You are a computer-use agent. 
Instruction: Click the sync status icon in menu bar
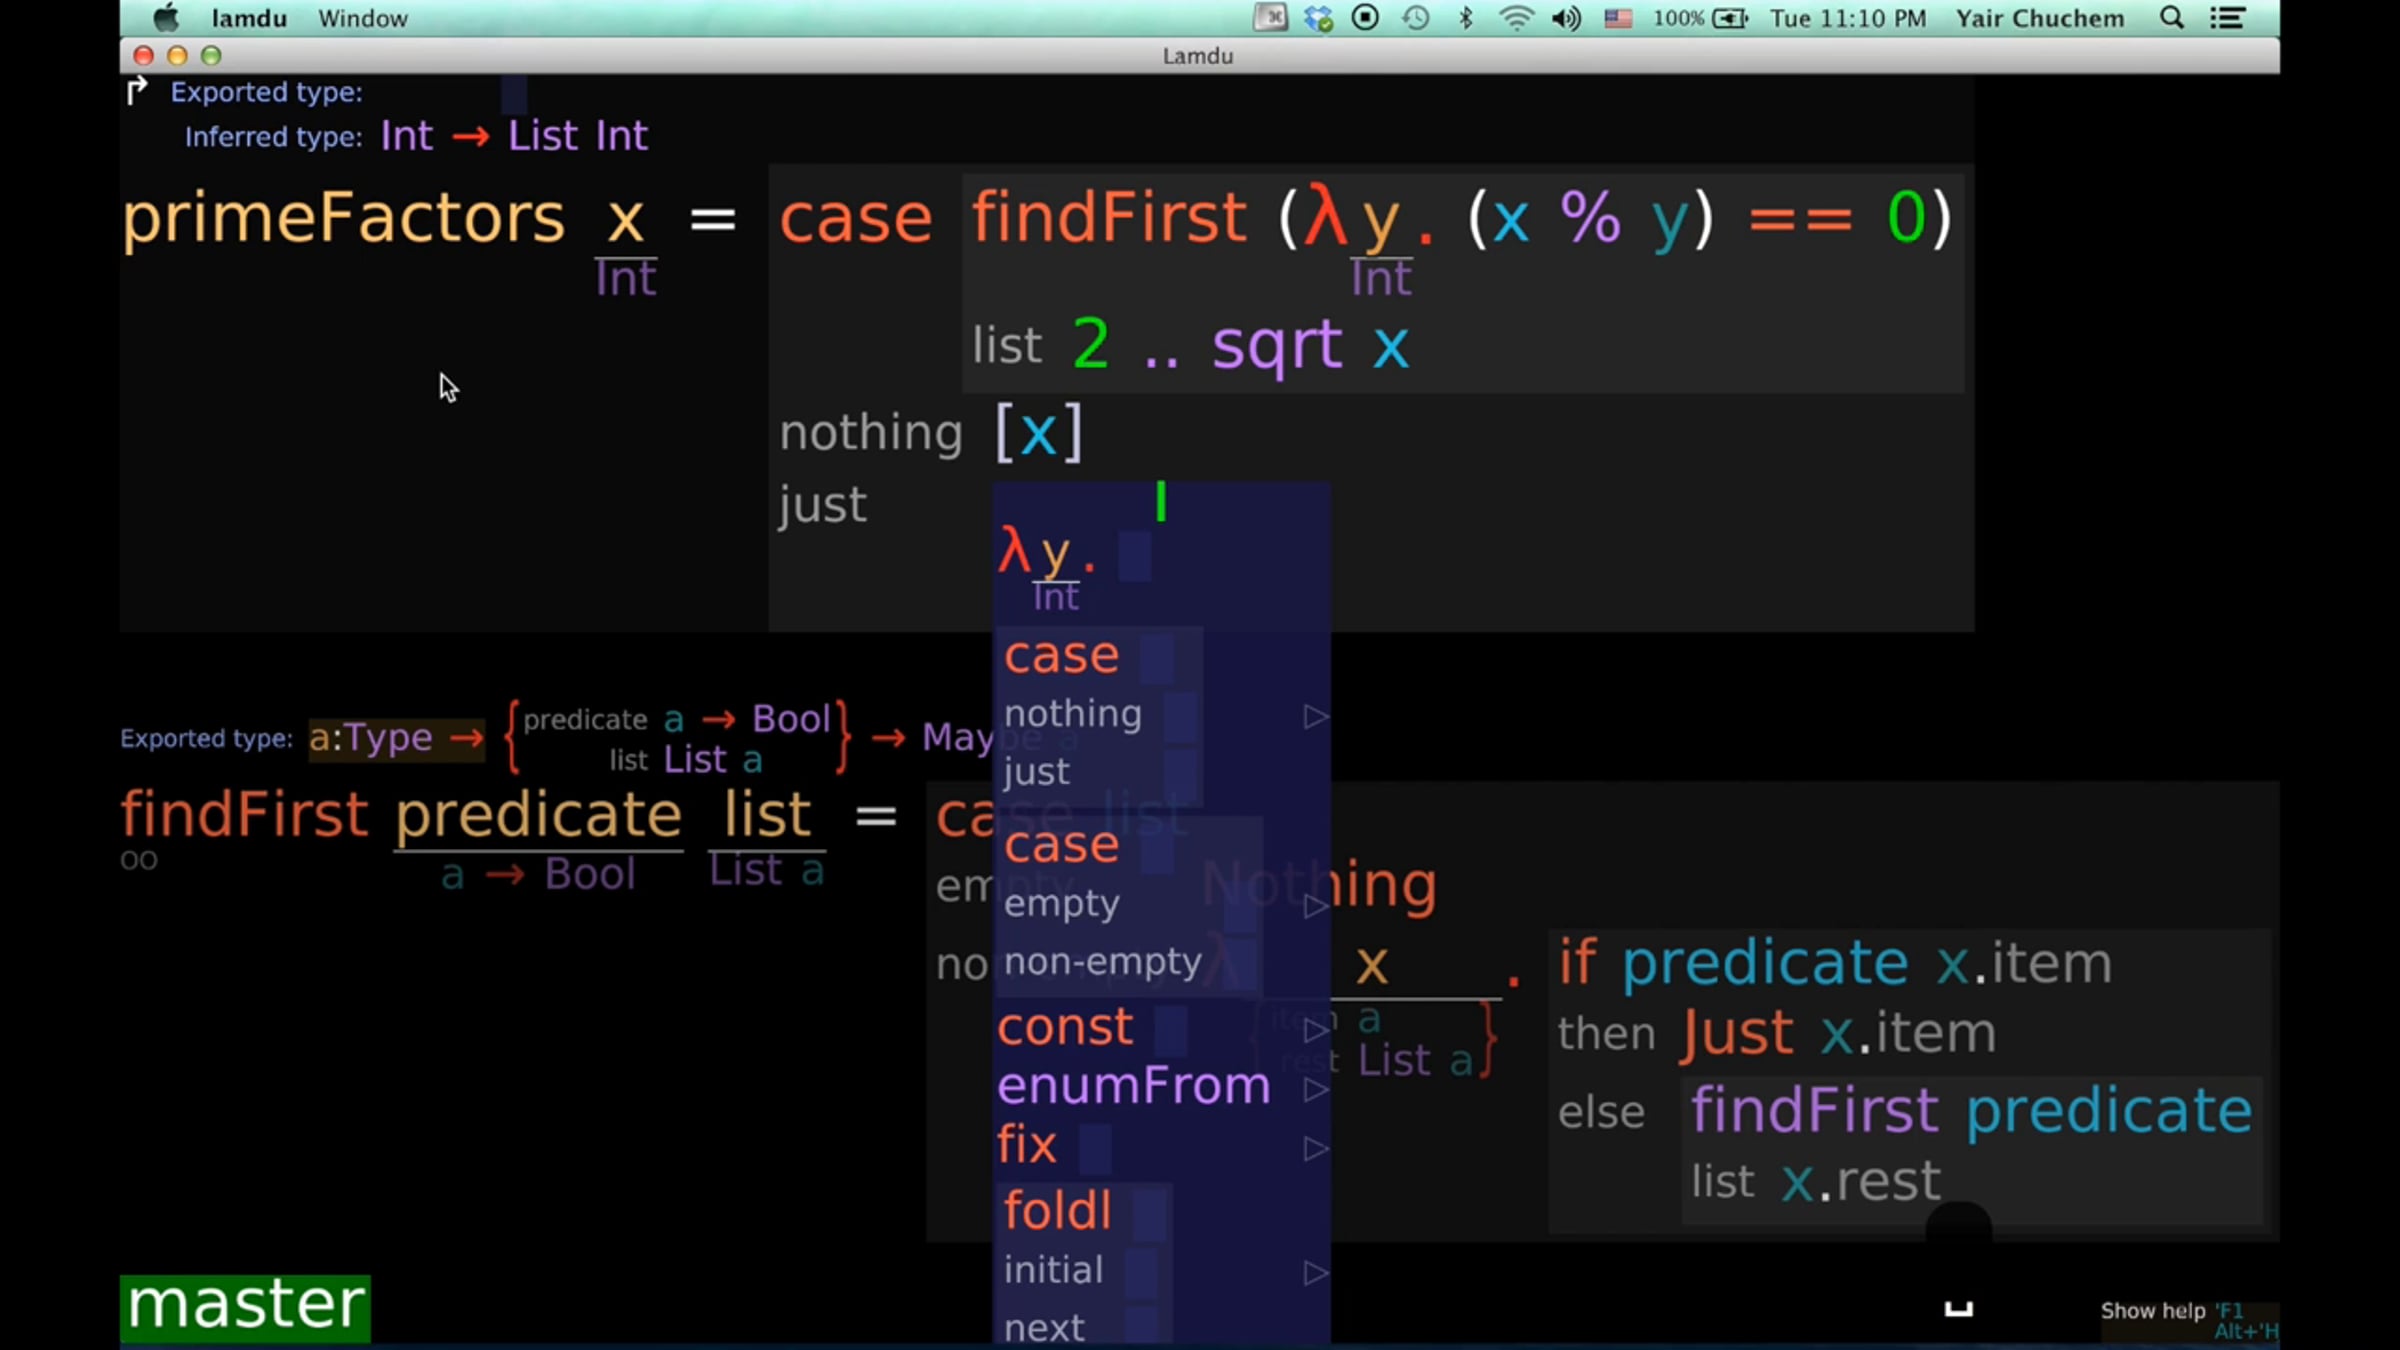[1318, 18]
